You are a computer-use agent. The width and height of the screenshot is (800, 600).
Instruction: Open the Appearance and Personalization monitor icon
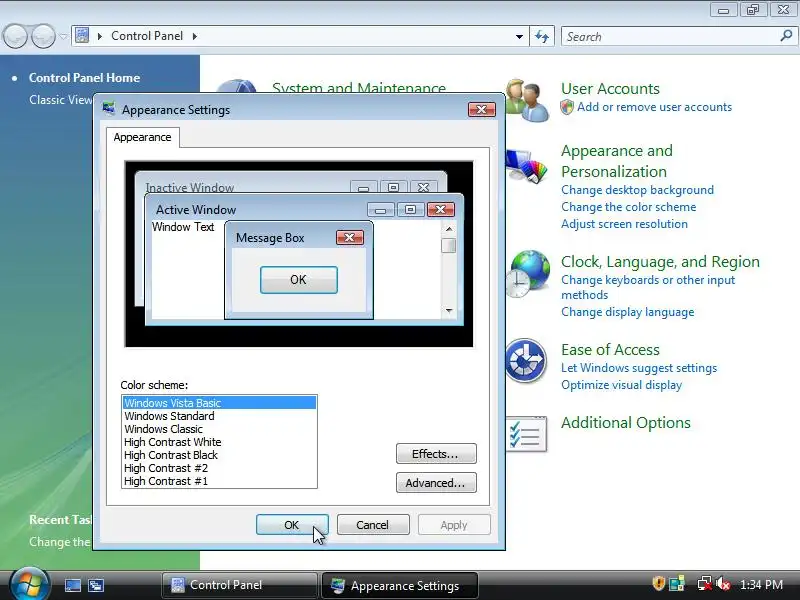(526, 166)
